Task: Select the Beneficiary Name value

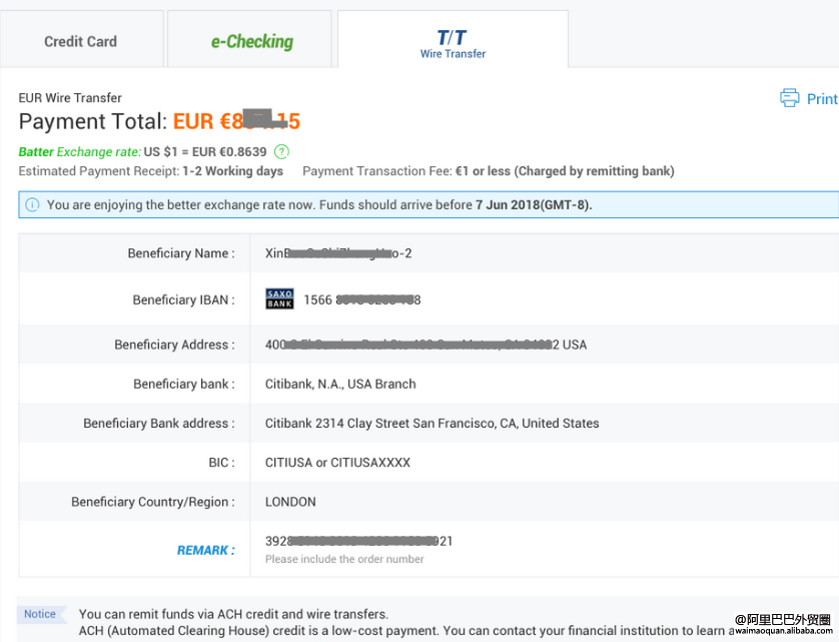Action: point(338,253)
